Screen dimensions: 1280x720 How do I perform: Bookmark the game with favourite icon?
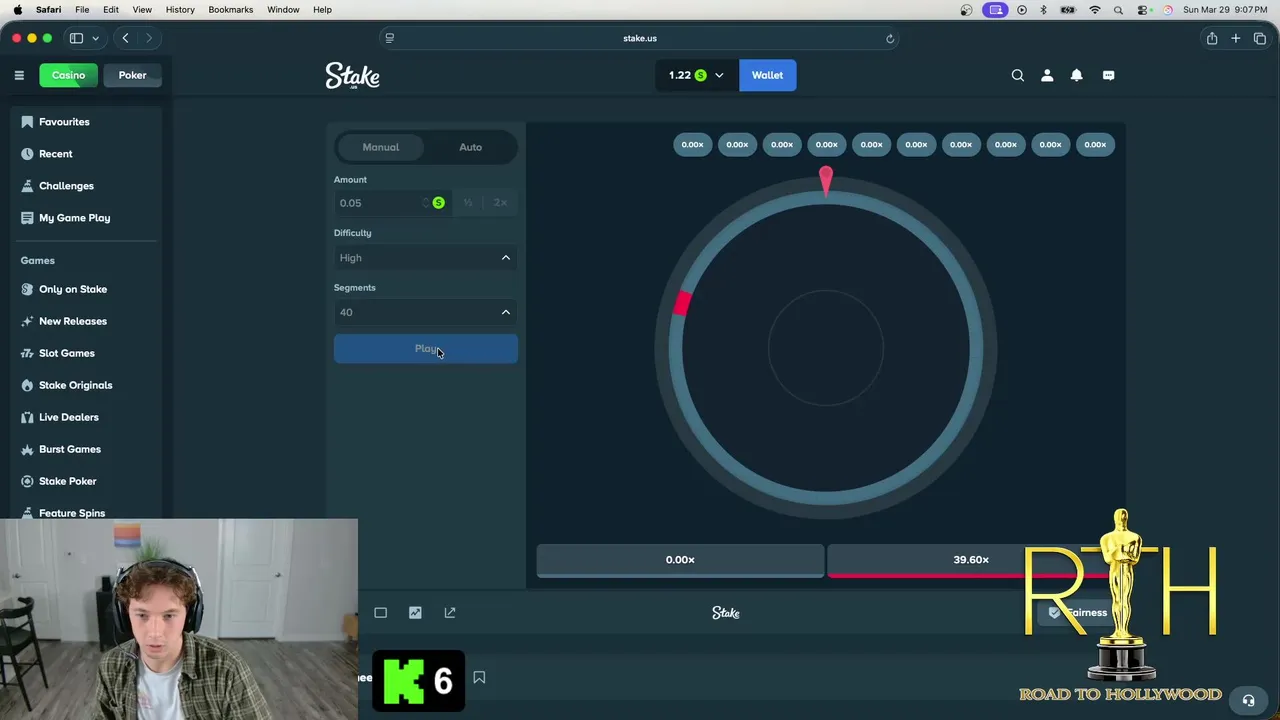tap(479, 677)
